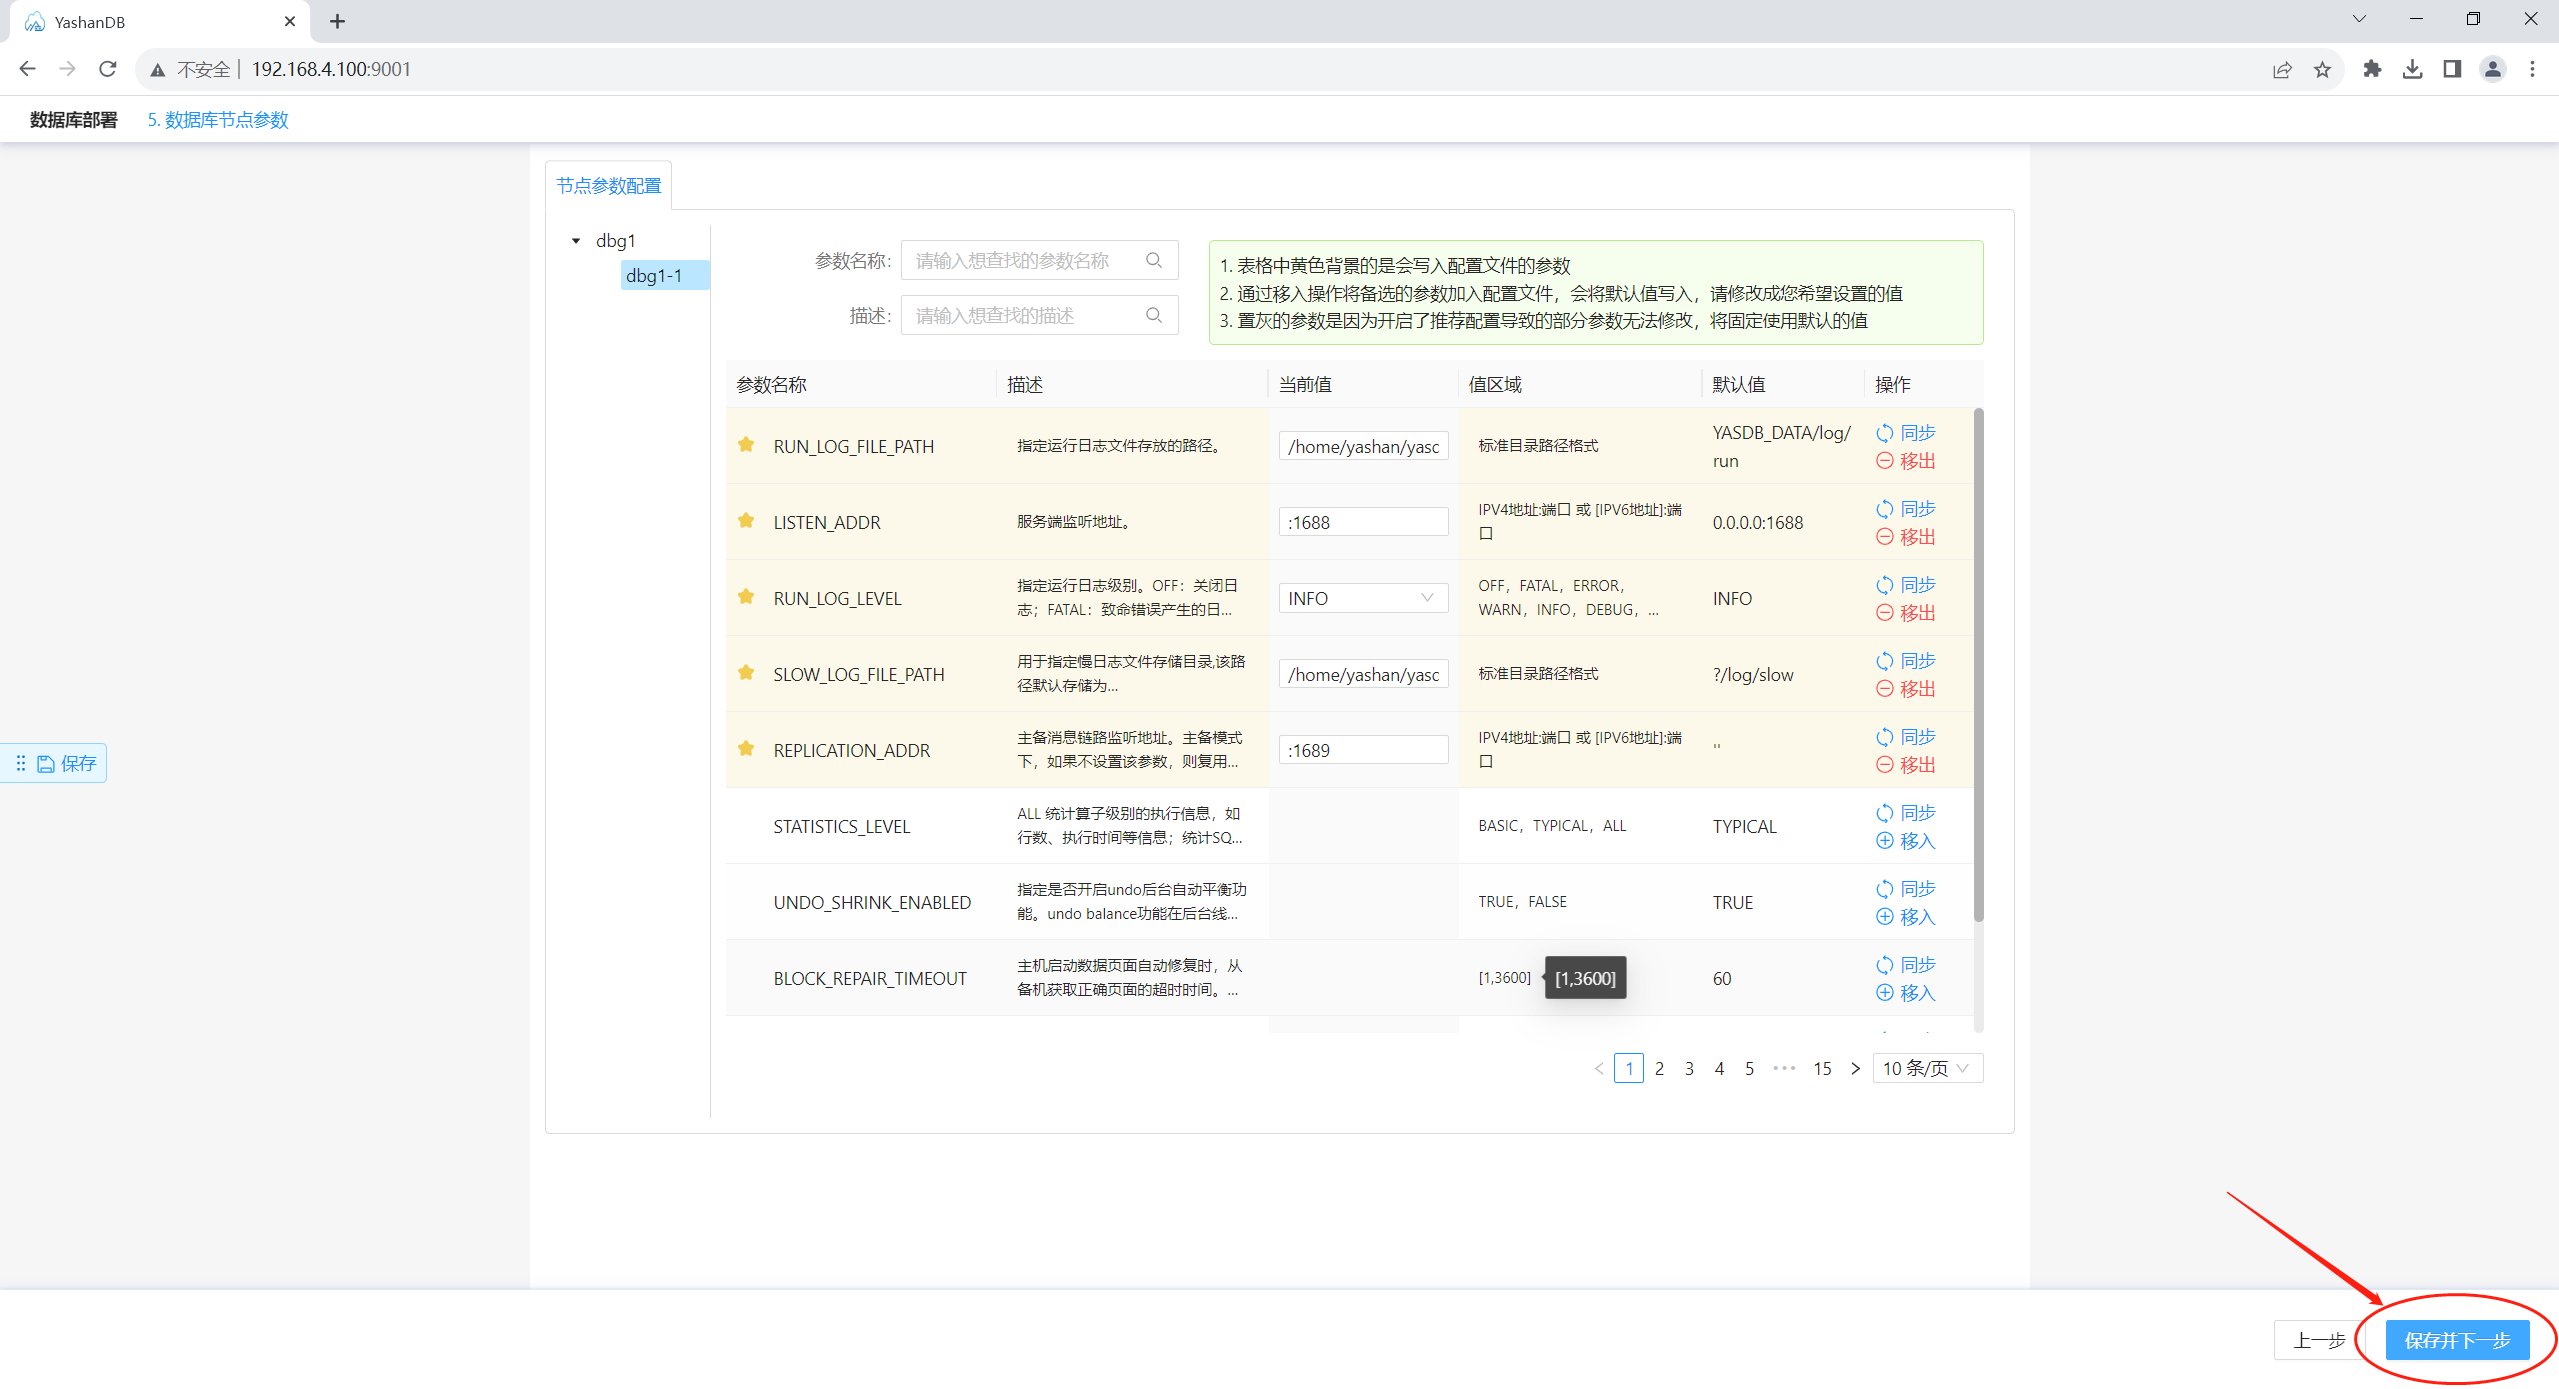Image resolution: width=2559 pixels, height=1389 pixels.
Task: Open a new browser tab
Action: click(337, 21)
